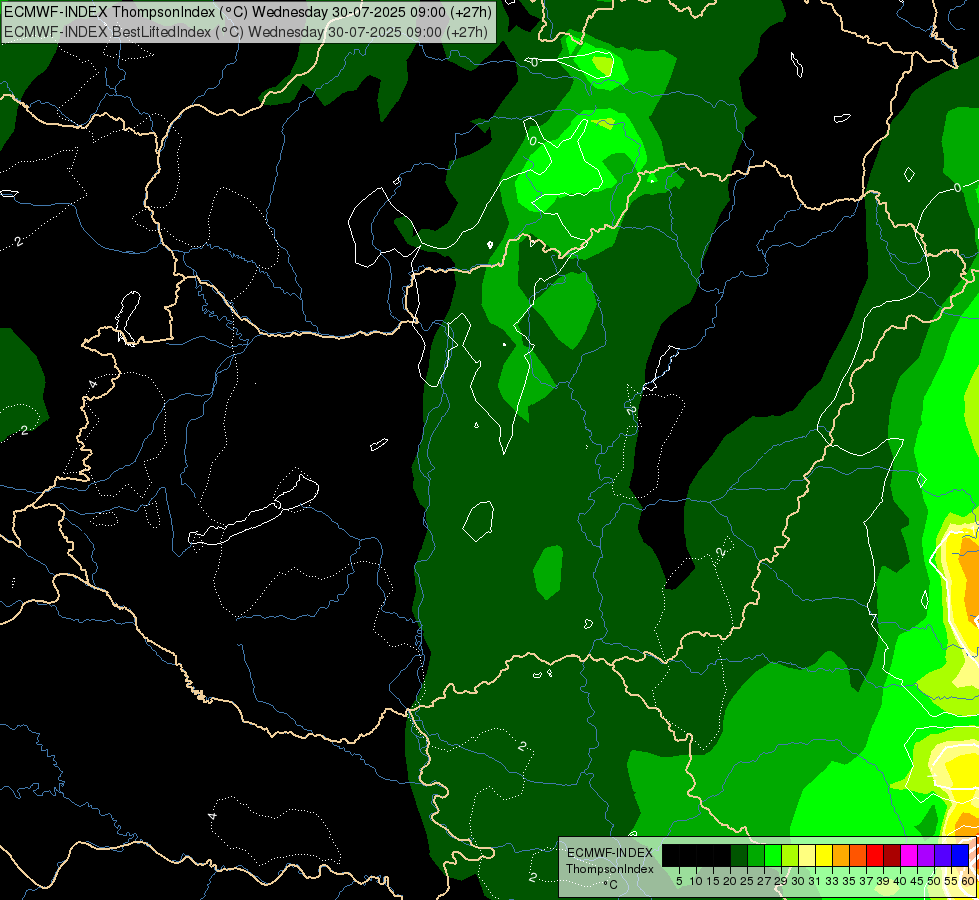
Task: Pick the purple 45–50 legend swatch
Action: 926,855
